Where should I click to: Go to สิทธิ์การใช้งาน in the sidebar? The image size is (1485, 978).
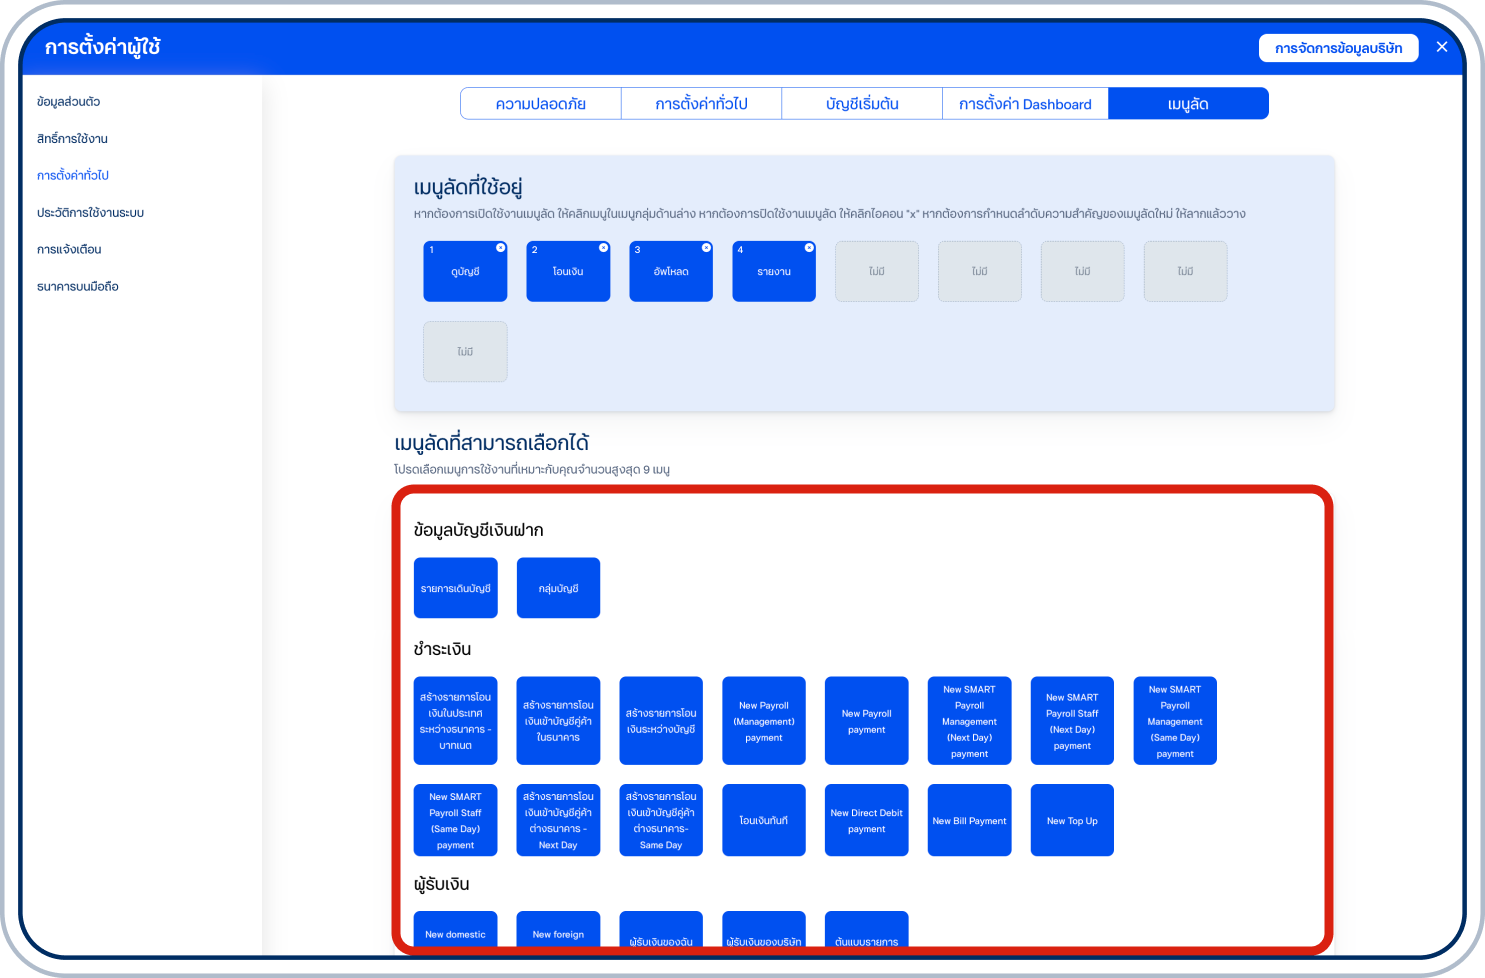point(72,139)
